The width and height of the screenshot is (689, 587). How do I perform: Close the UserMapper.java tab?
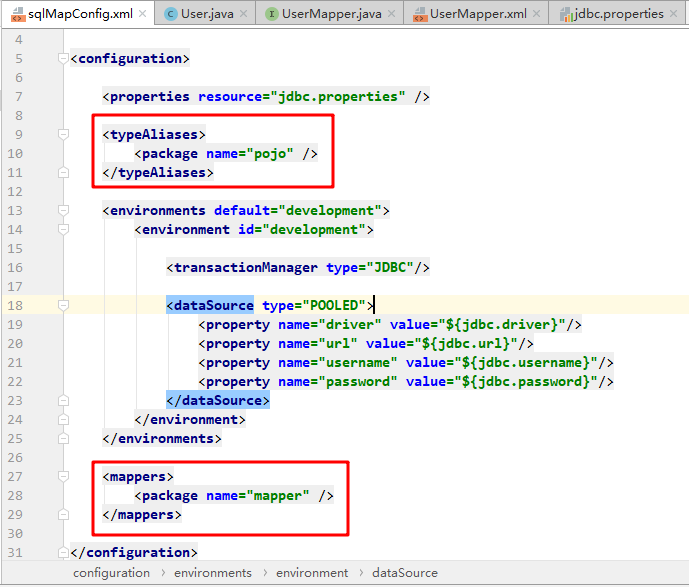391,14
